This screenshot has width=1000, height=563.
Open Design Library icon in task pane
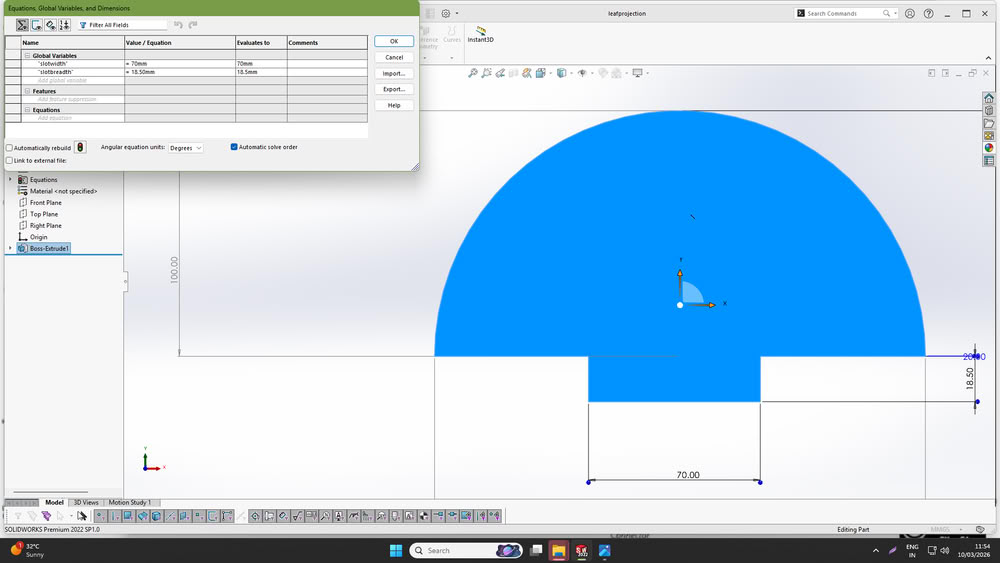(989, 111)
